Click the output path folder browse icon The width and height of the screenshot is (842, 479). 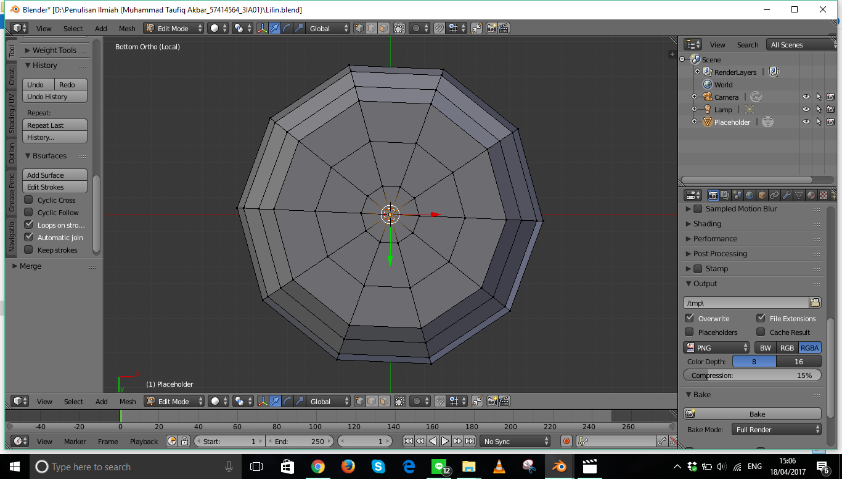pos(815,302)
